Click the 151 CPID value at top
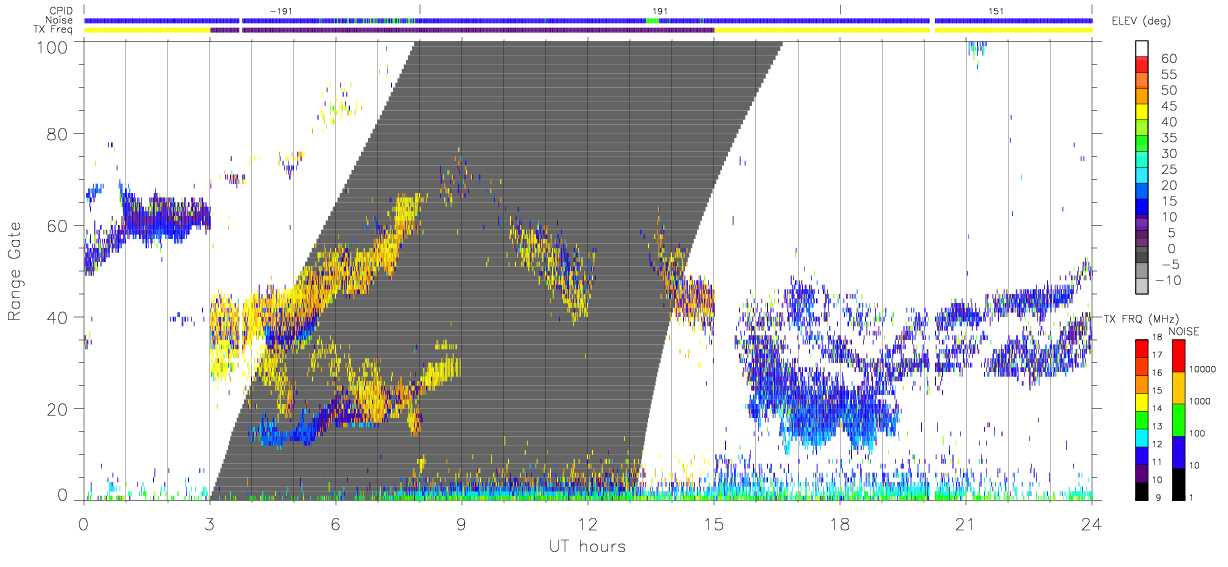Image resolution: width=1228 pixels, height=567 pixels. tap(996, 11)
